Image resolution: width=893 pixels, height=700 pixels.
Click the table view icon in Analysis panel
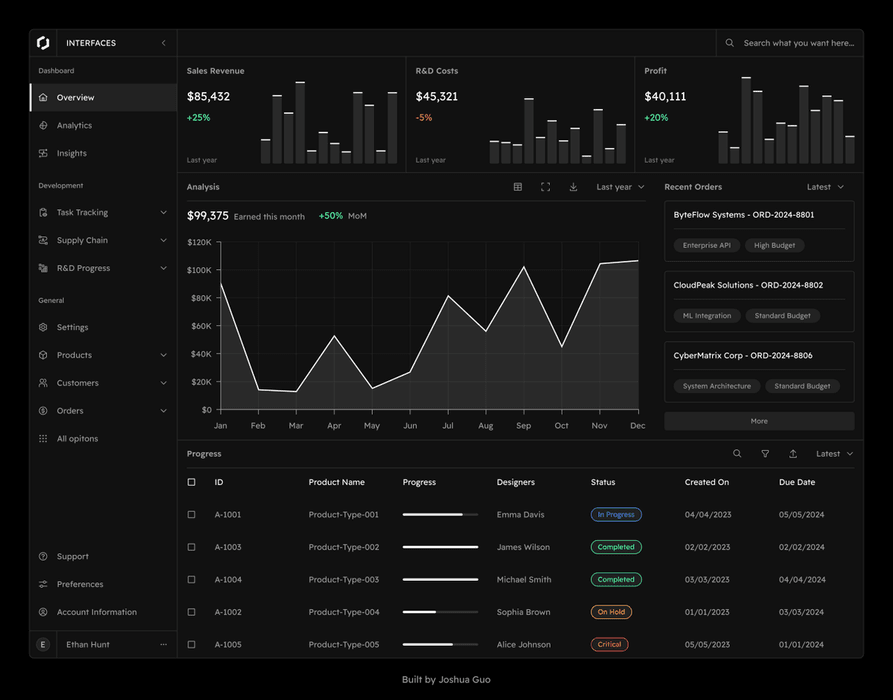click(518, 187)
